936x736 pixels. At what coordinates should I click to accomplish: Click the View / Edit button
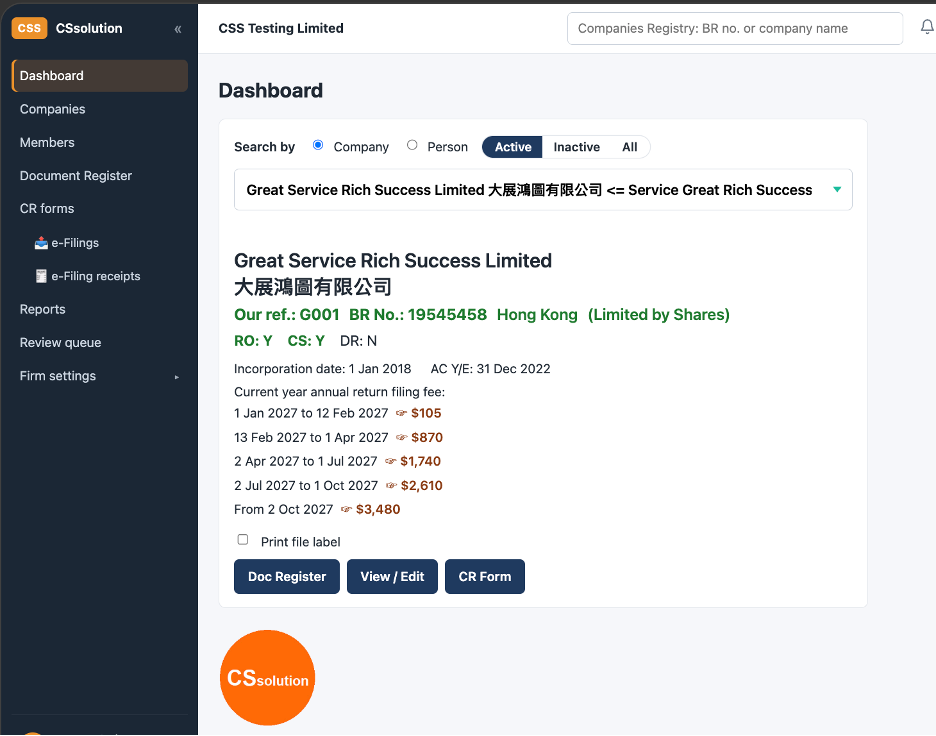point(392,577)
